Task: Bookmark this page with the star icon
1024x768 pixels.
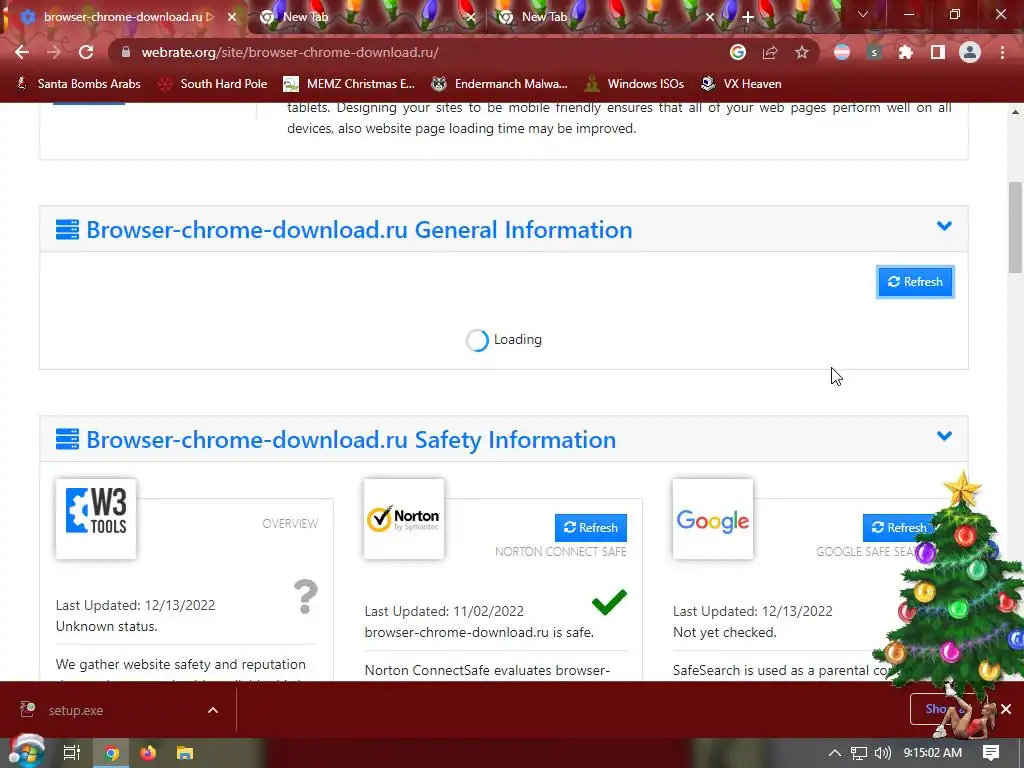Action: (x=802, y=52)
